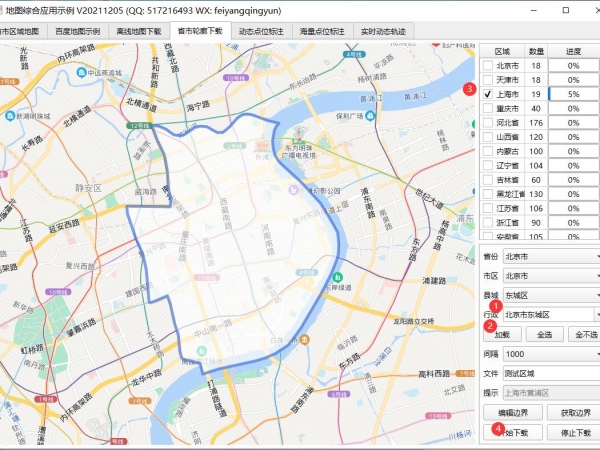Check the 北京市 region checkbox
The image size is (600, 450).
pyautogui.click(x=487, y=66)
